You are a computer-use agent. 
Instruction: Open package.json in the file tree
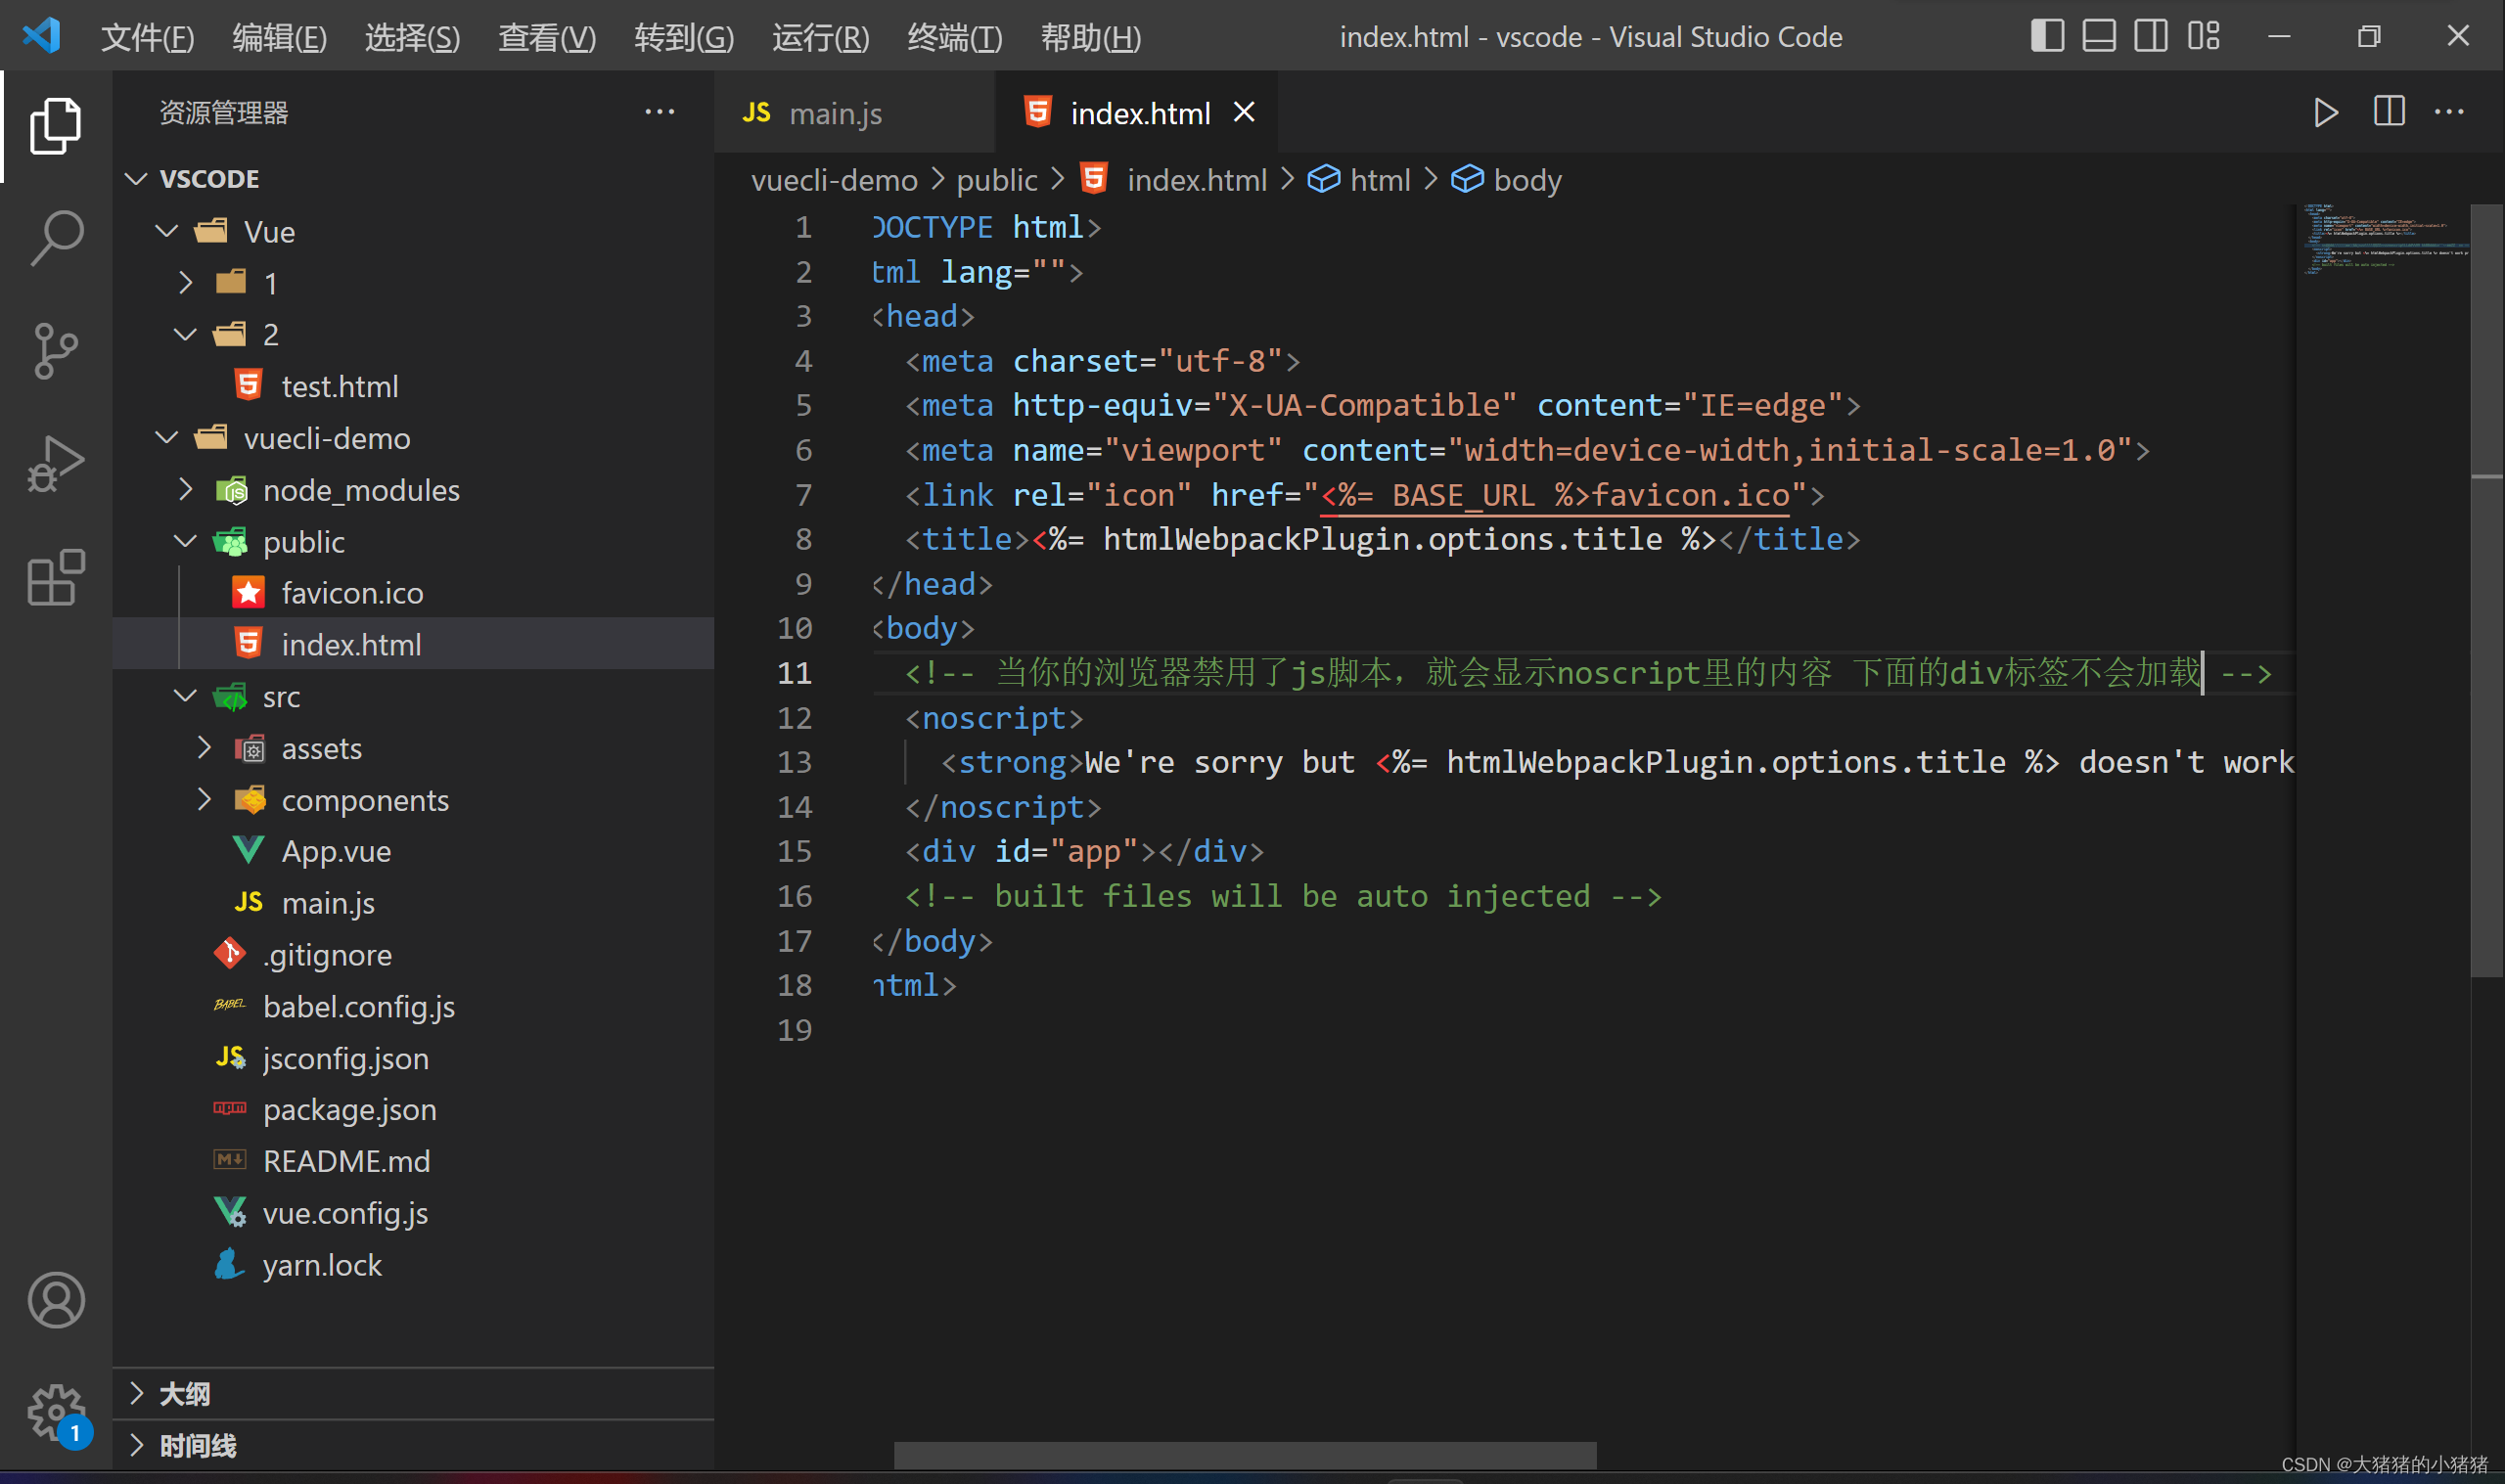pos(414,1110)
